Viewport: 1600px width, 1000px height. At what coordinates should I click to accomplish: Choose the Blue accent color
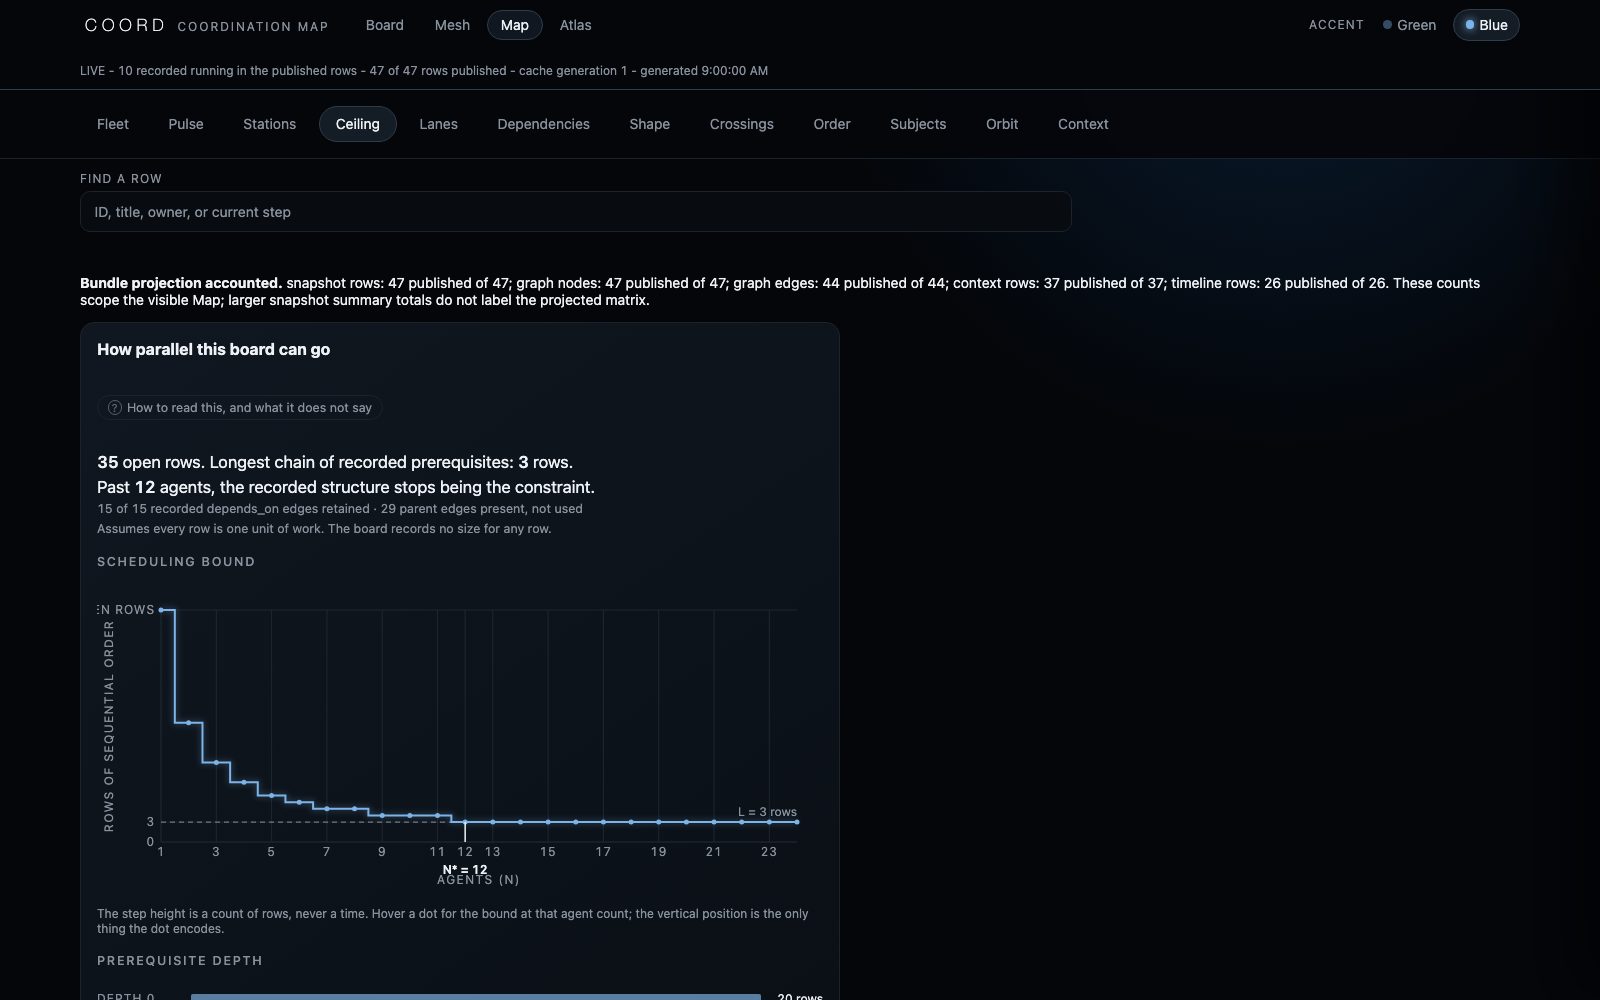coord(1486,25)
